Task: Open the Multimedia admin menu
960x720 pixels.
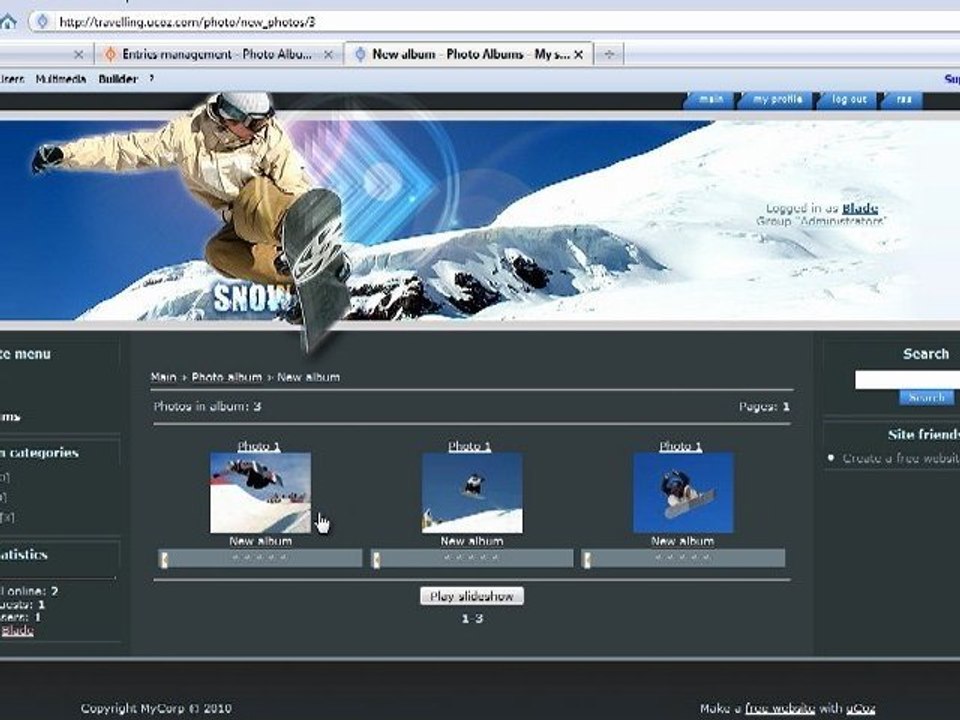Action: (x=61, y=79)
